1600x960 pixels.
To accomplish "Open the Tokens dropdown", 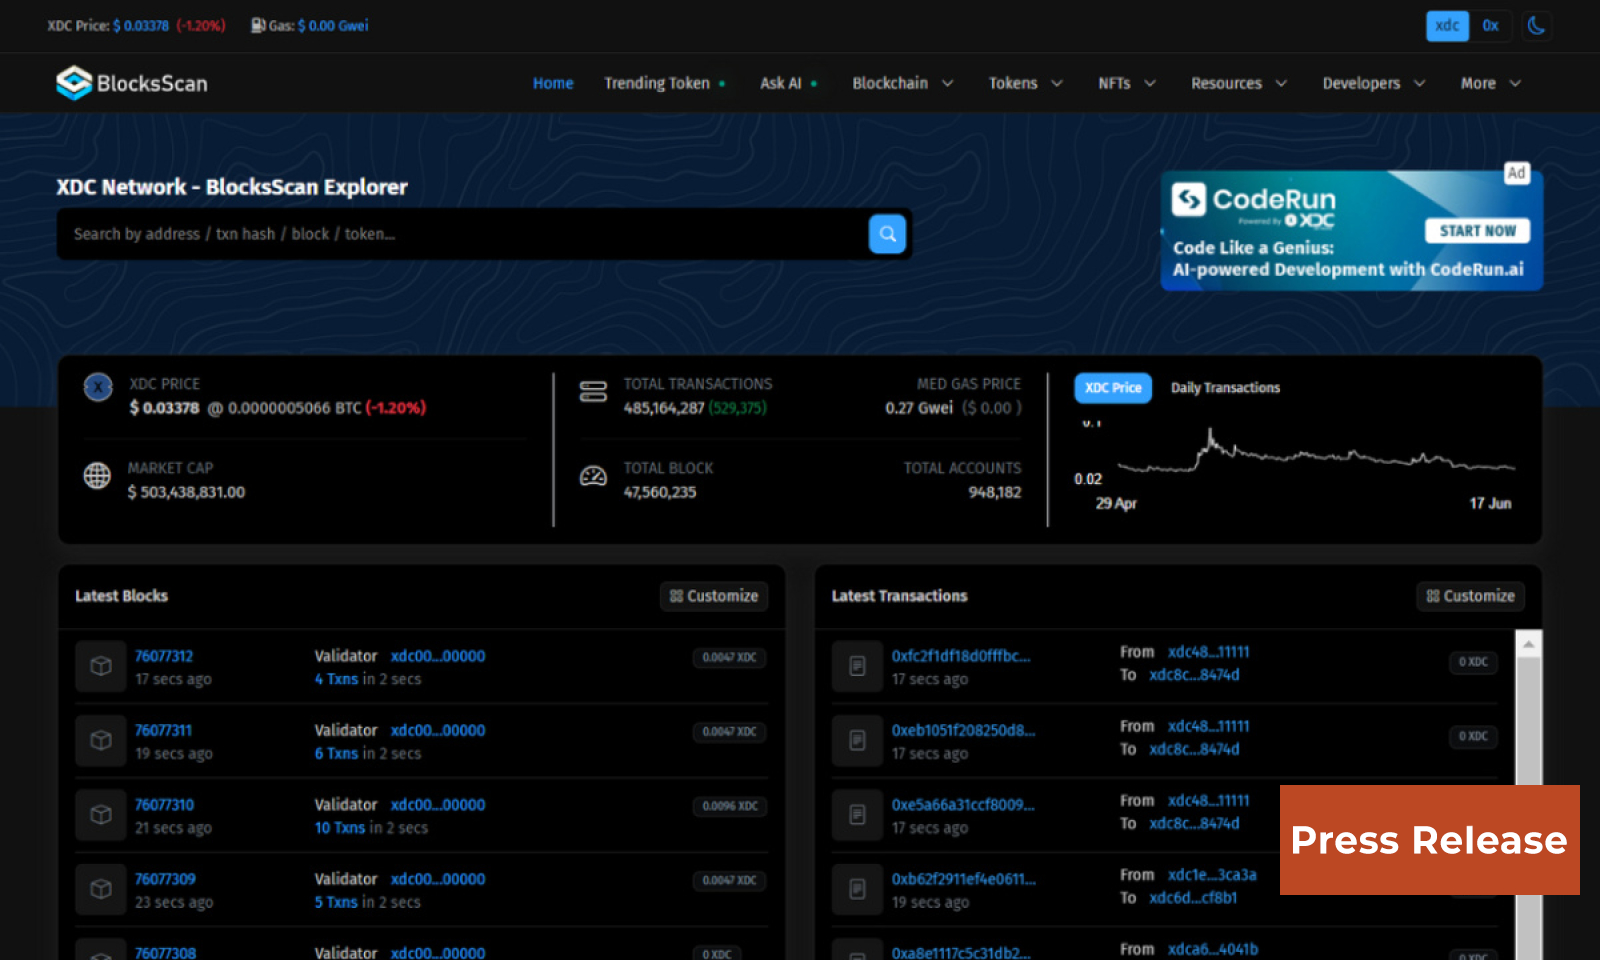I will point(1024,83).
